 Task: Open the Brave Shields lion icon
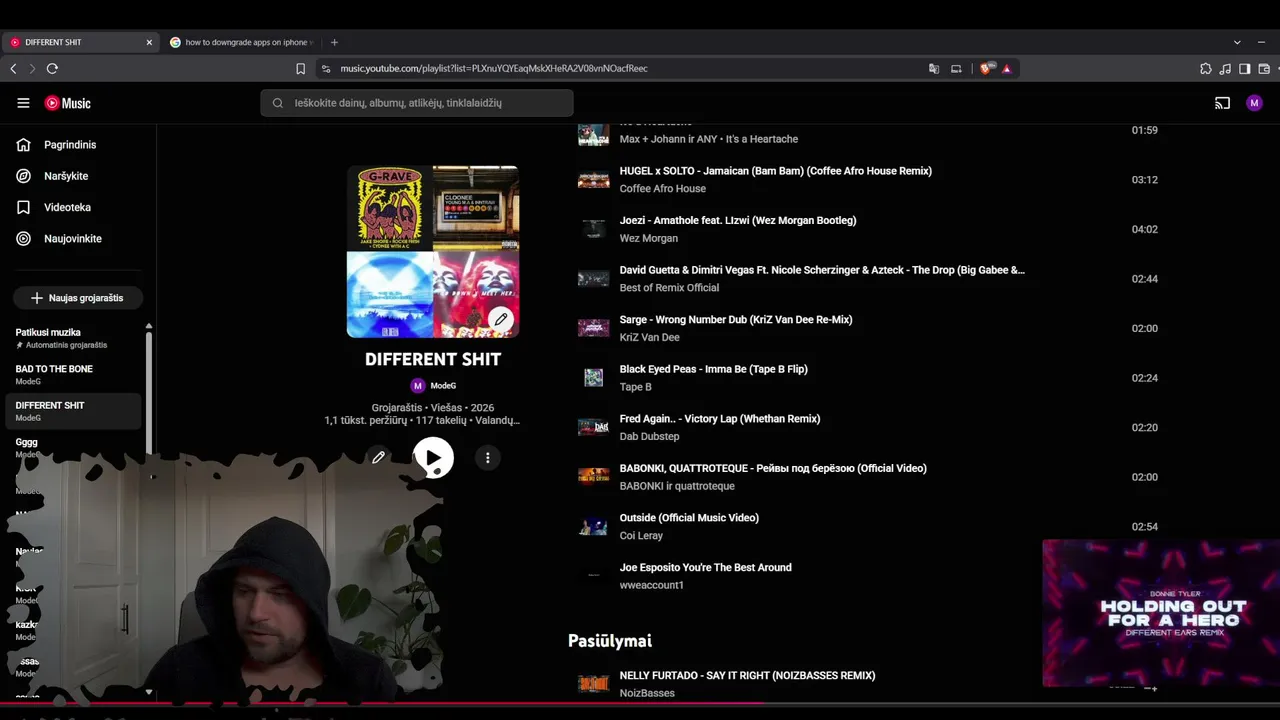pyautogui.click(x=986, y=68)
